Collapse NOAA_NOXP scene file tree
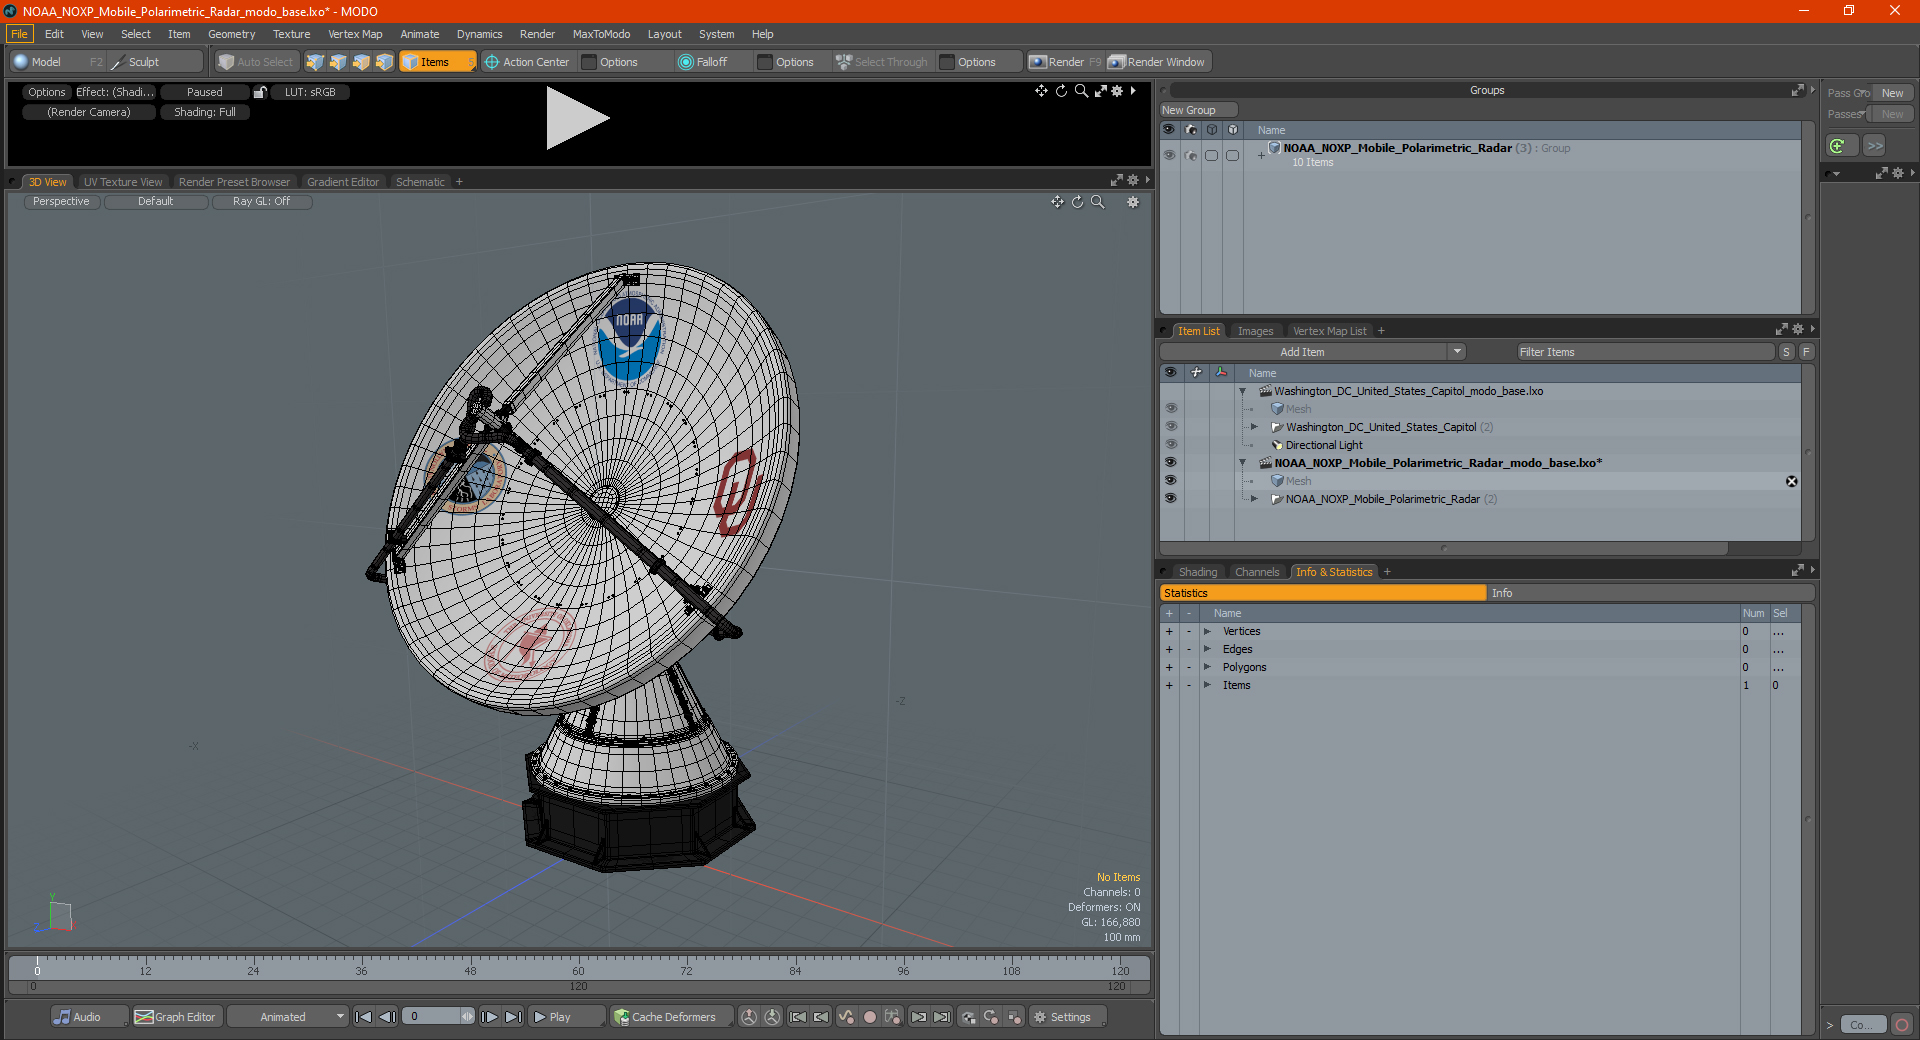Screen dimensions: 1920x1040 pos(1243,463)
